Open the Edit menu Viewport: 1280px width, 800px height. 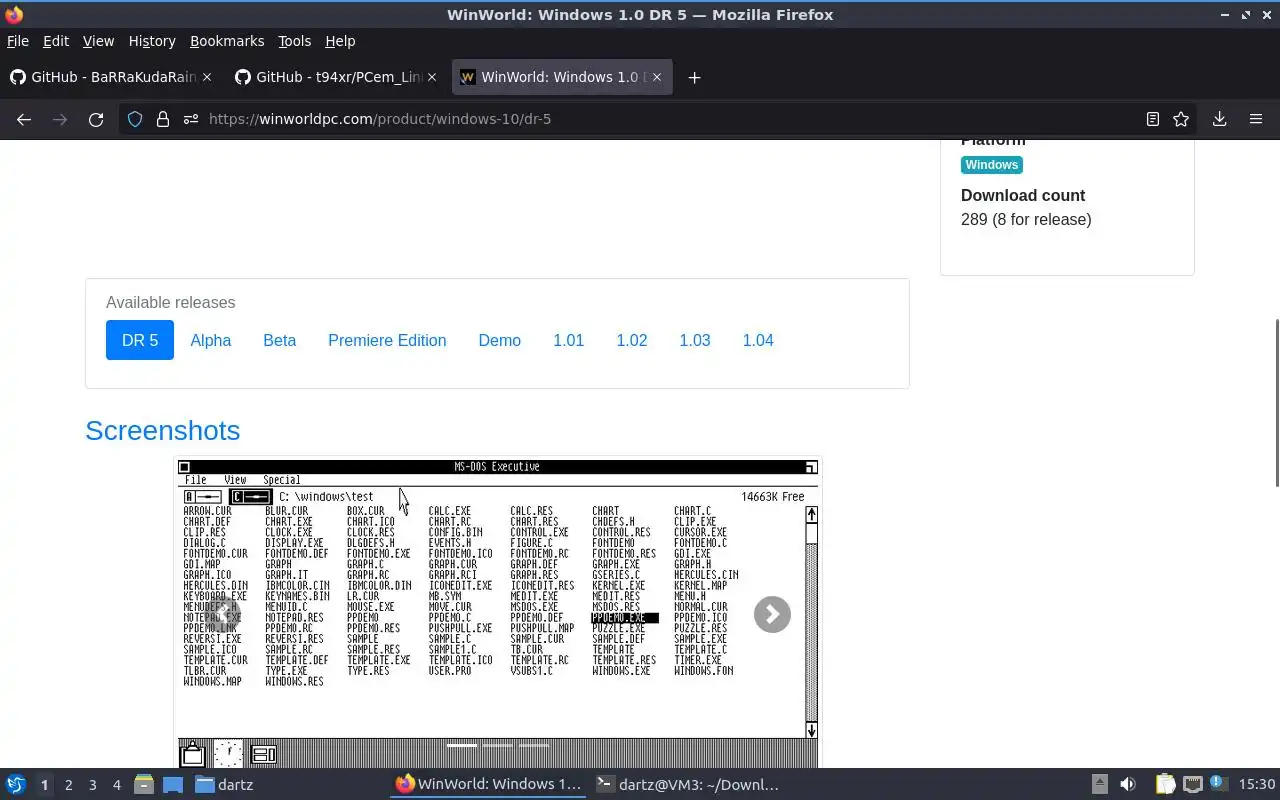56,41
